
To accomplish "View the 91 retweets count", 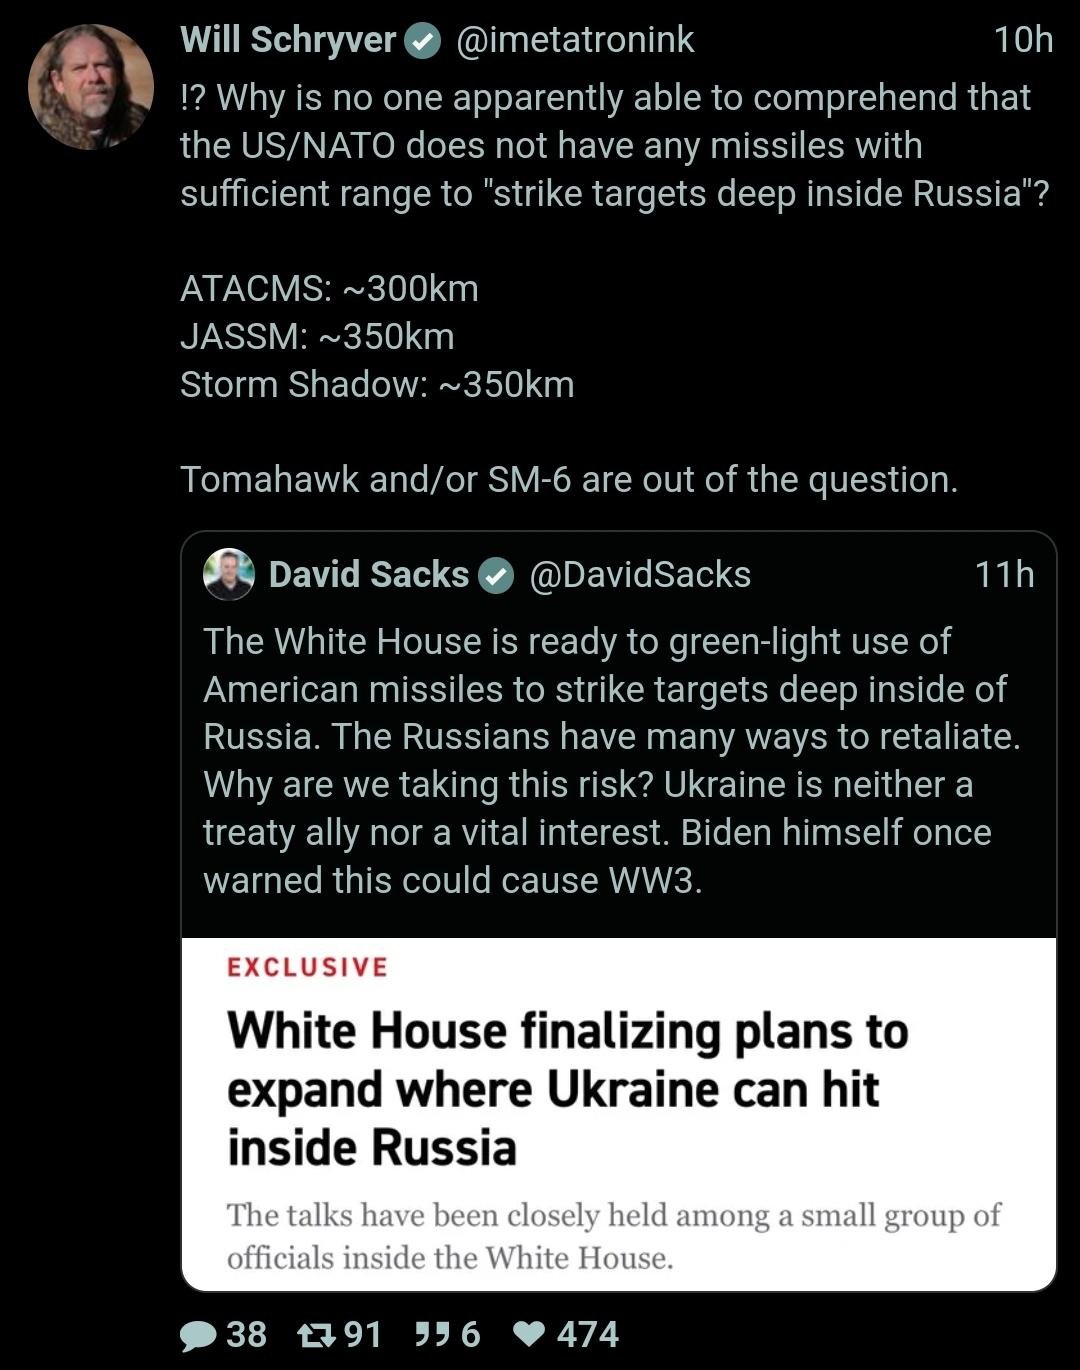I will 363,1335.
